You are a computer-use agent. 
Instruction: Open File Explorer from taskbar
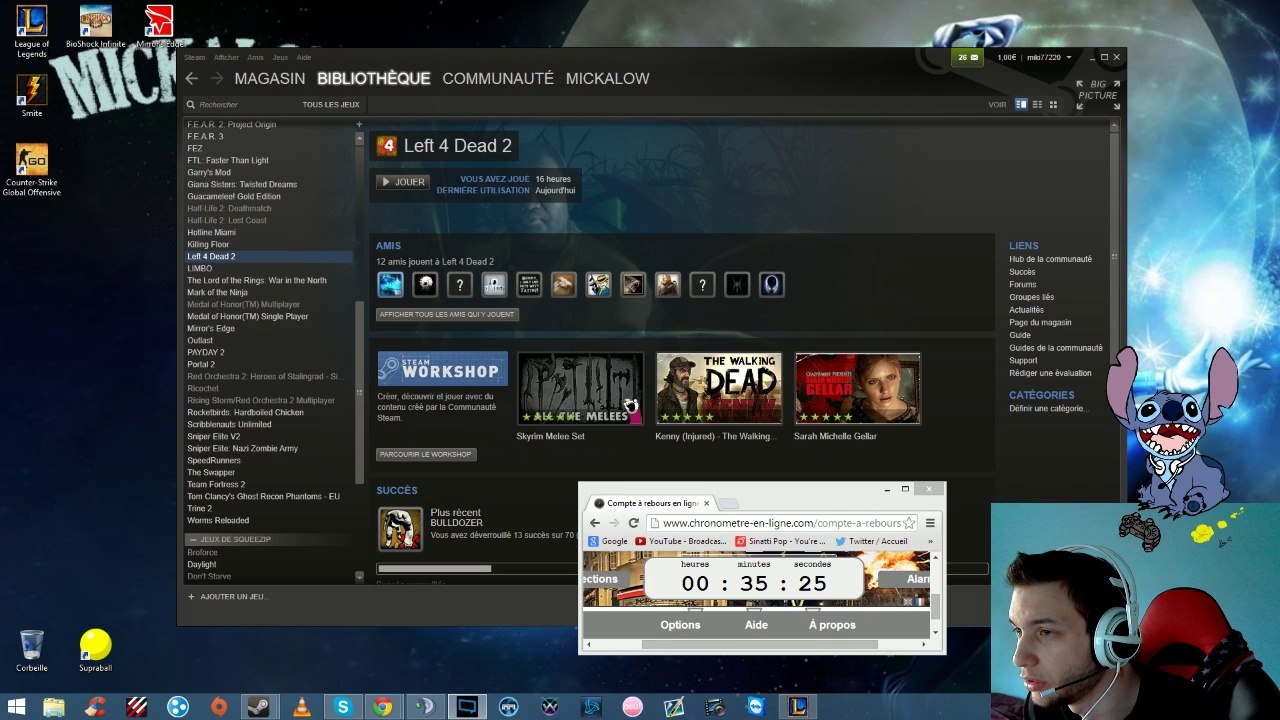(54, 707)
